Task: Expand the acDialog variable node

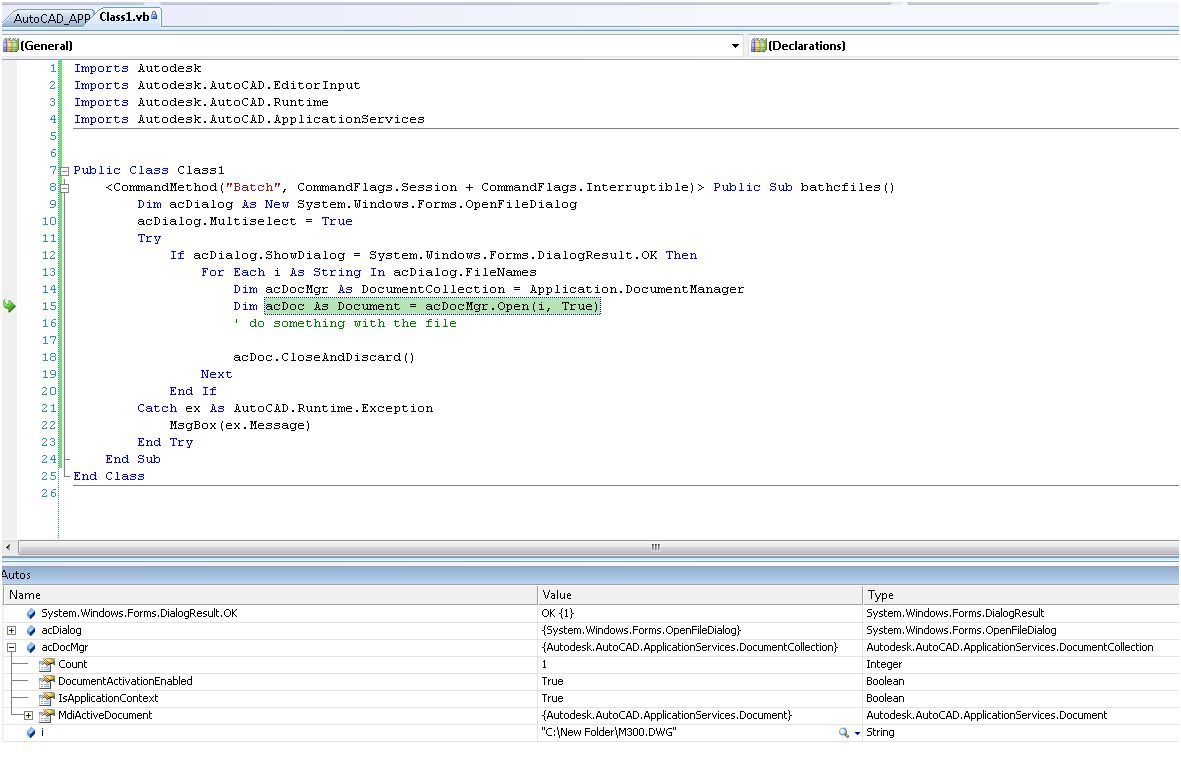Action: [11, 631]
